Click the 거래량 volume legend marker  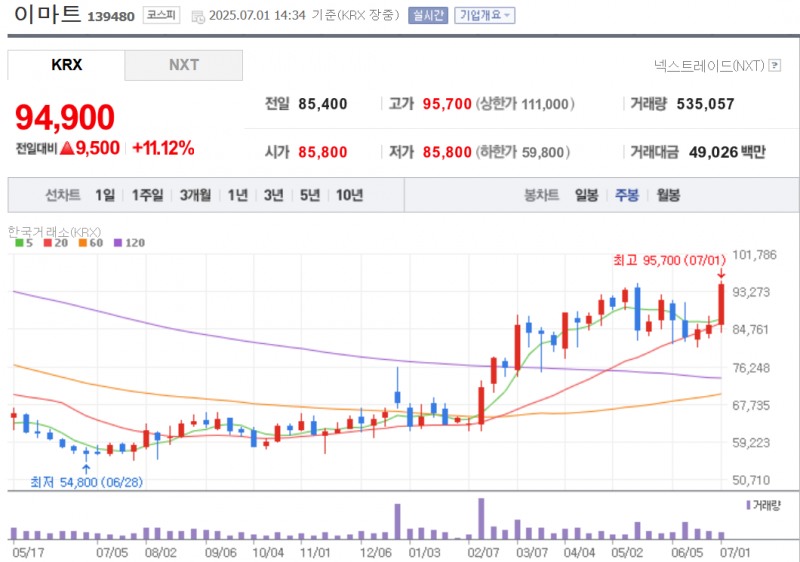pos(748,505)
